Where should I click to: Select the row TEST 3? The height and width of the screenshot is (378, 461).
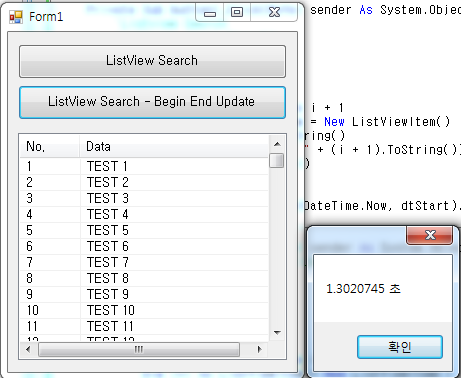click(x=144, y=198)
